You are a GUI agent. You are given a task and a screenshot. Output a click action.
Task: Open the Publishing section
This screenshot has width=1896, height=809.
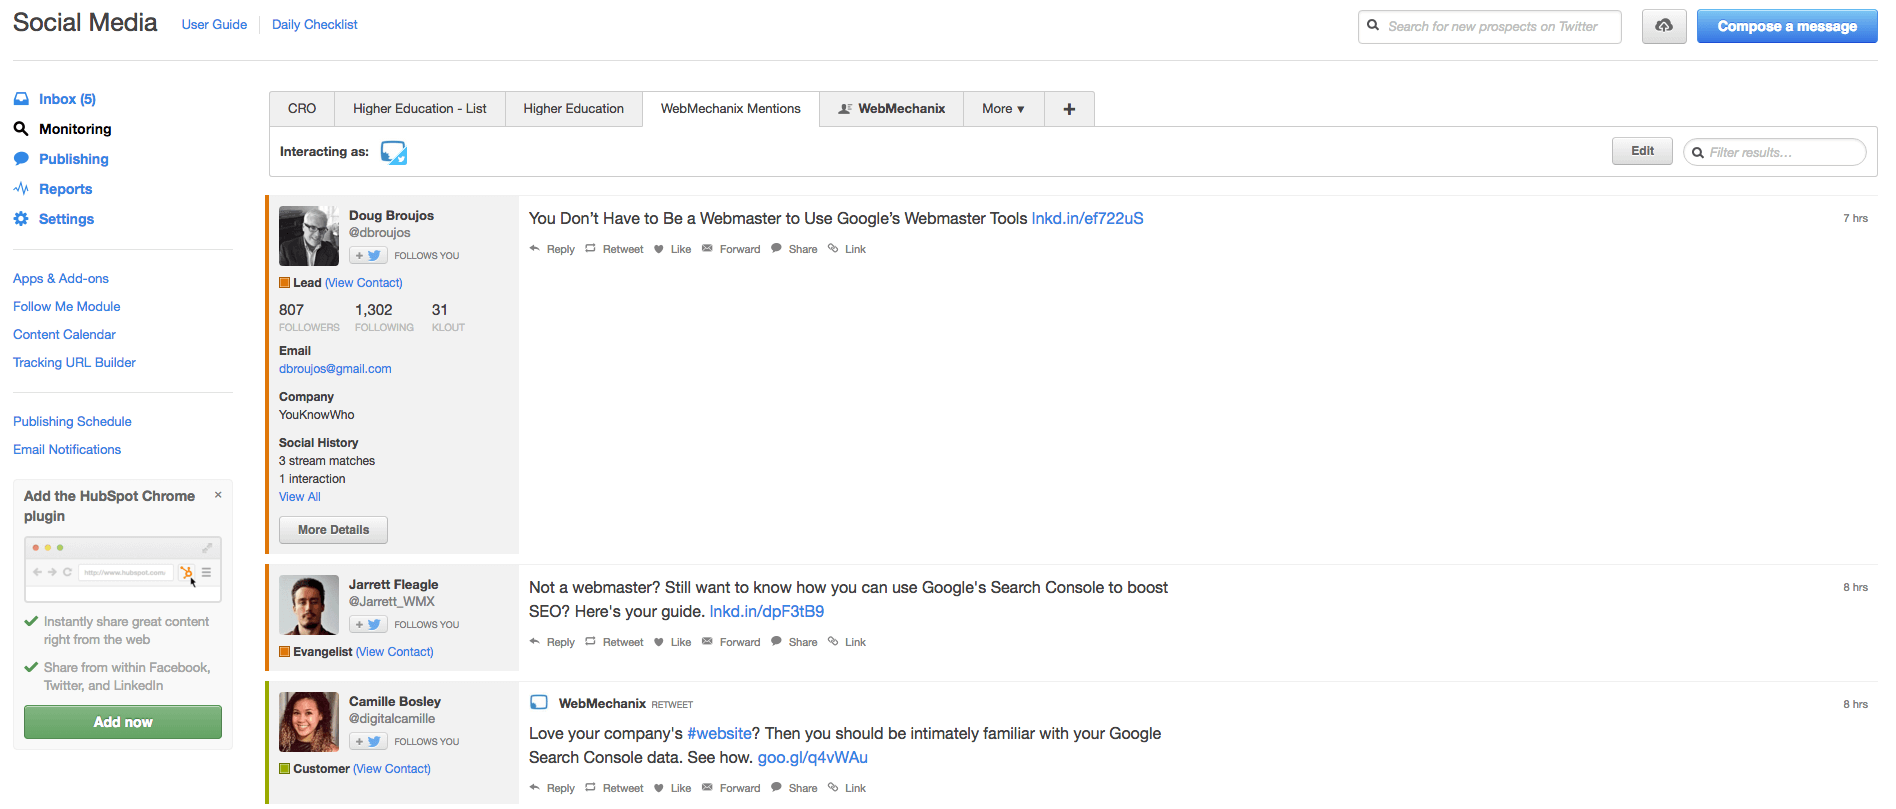pos(74,159)
